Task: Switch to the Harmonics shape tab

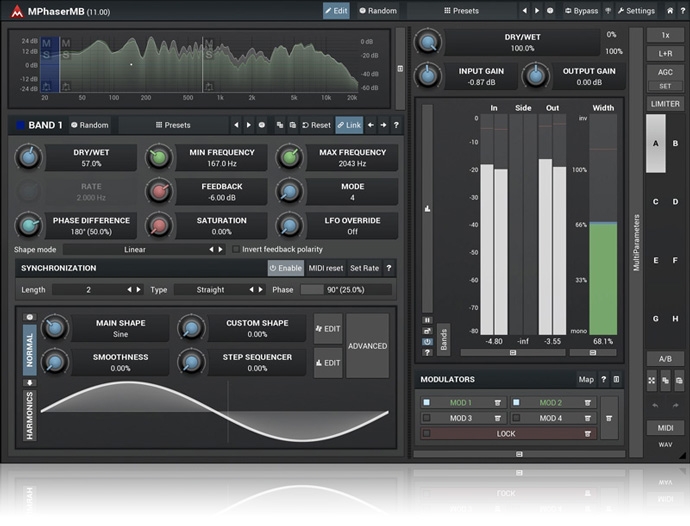Action: [29, 414]
